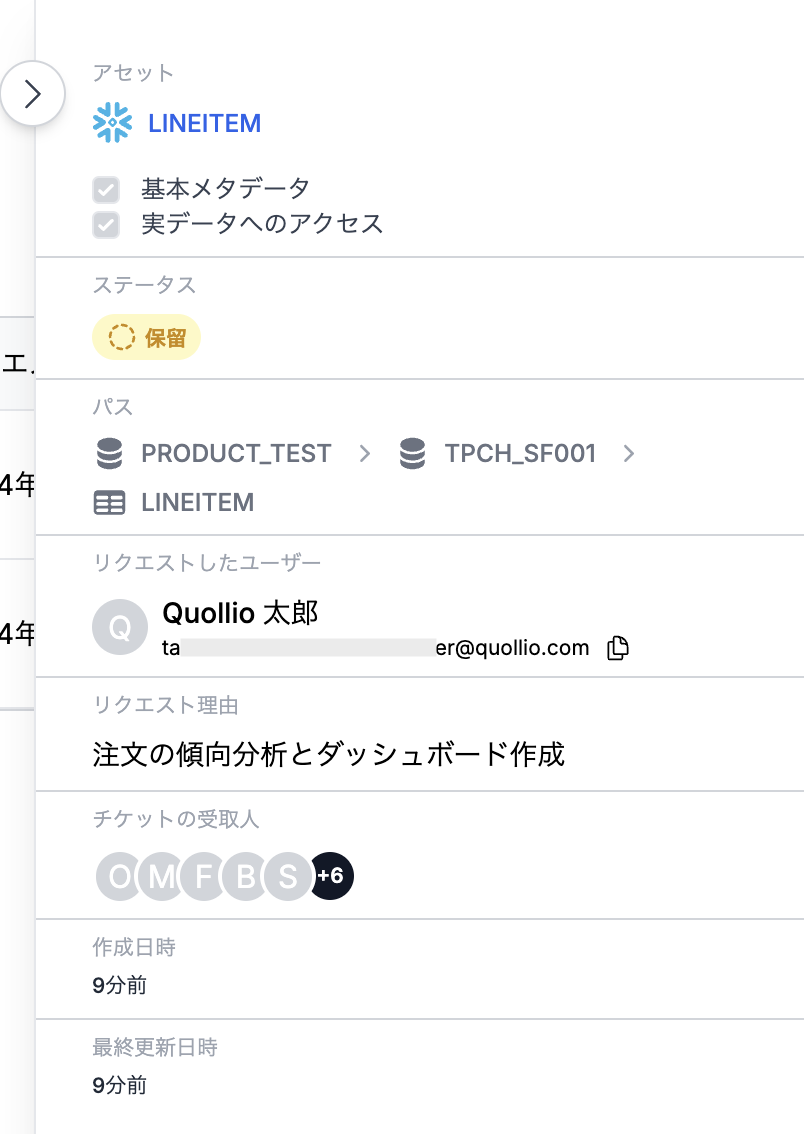Image resolution: width=804 pixels, height=1134 pixels.
Task: Click chevron after PRODUCT_TEST in path
Action: [365, 453]
